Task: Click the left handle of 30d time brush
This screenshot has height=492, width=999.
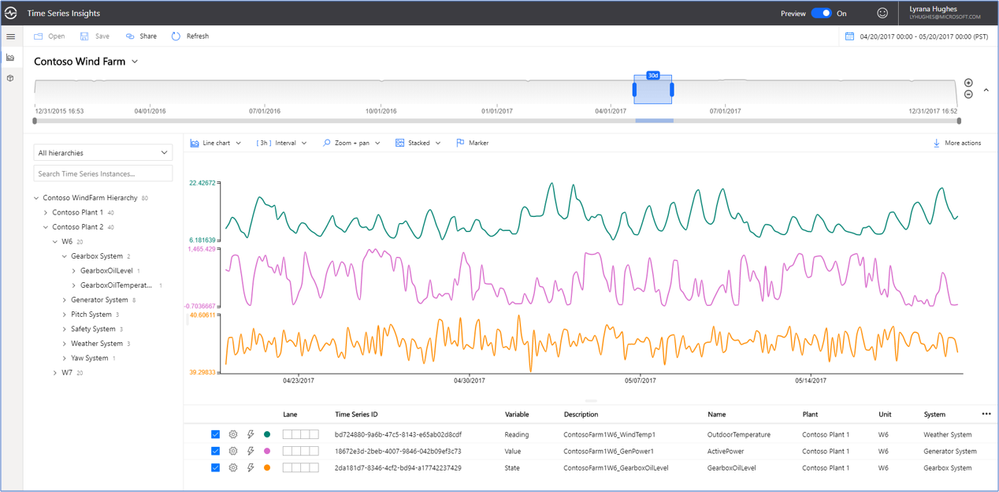Action: click(x=635, y=90)
